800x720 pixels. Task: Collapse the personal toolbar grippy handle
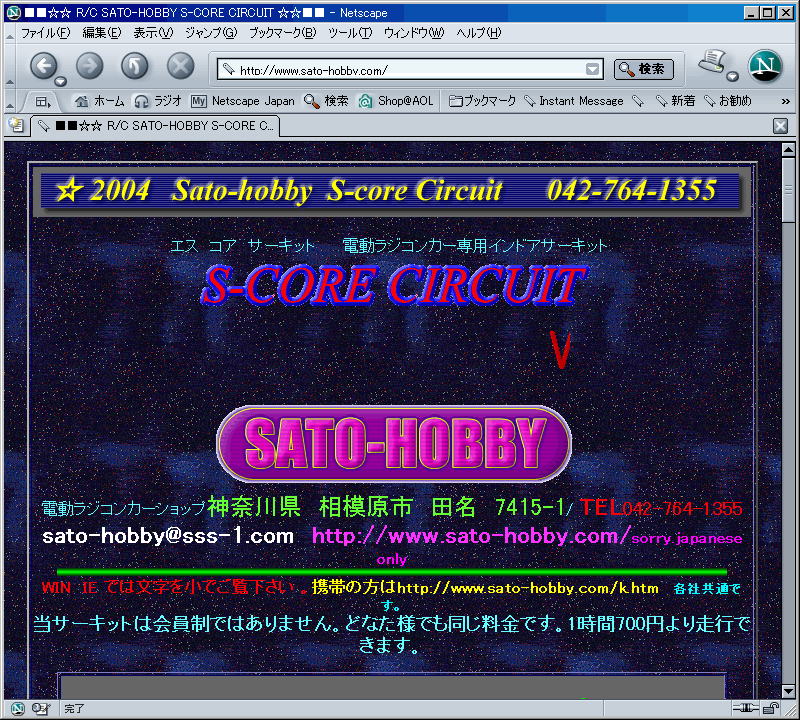(10, 101)
